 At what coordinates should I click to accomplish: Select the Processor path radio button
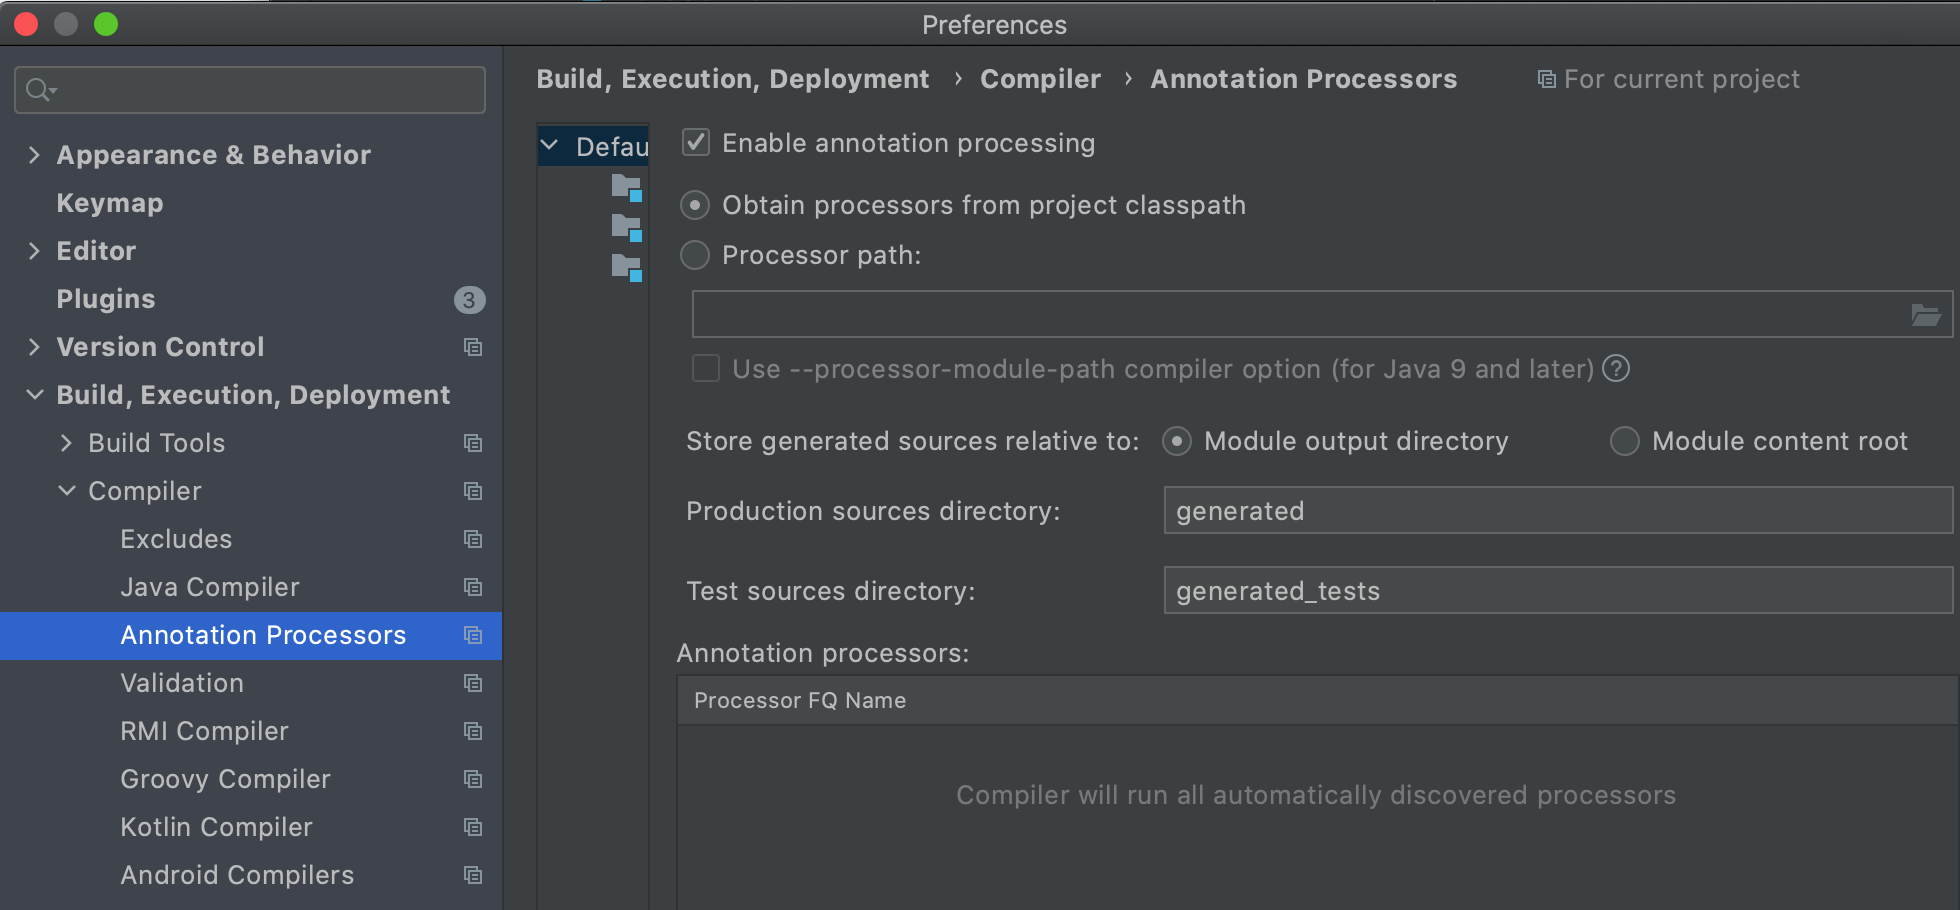[x=695, y=255]
